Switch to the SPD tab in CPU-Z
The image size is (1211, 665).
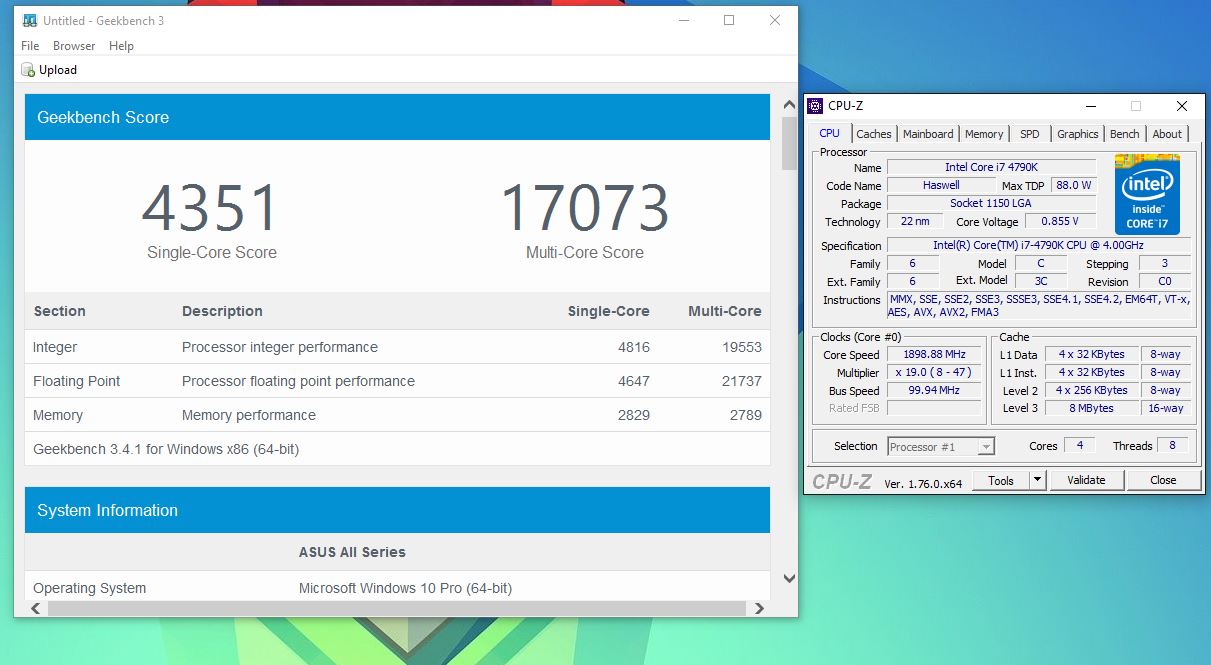click(x=1029, y=134)
